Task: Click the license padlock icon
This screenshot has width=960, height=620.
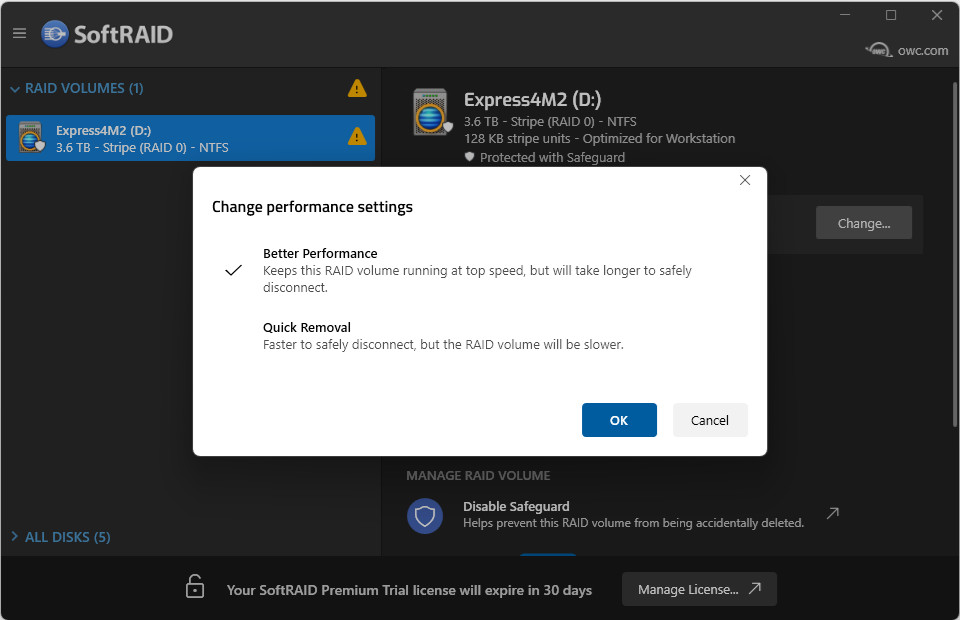Action: point(195,586)
